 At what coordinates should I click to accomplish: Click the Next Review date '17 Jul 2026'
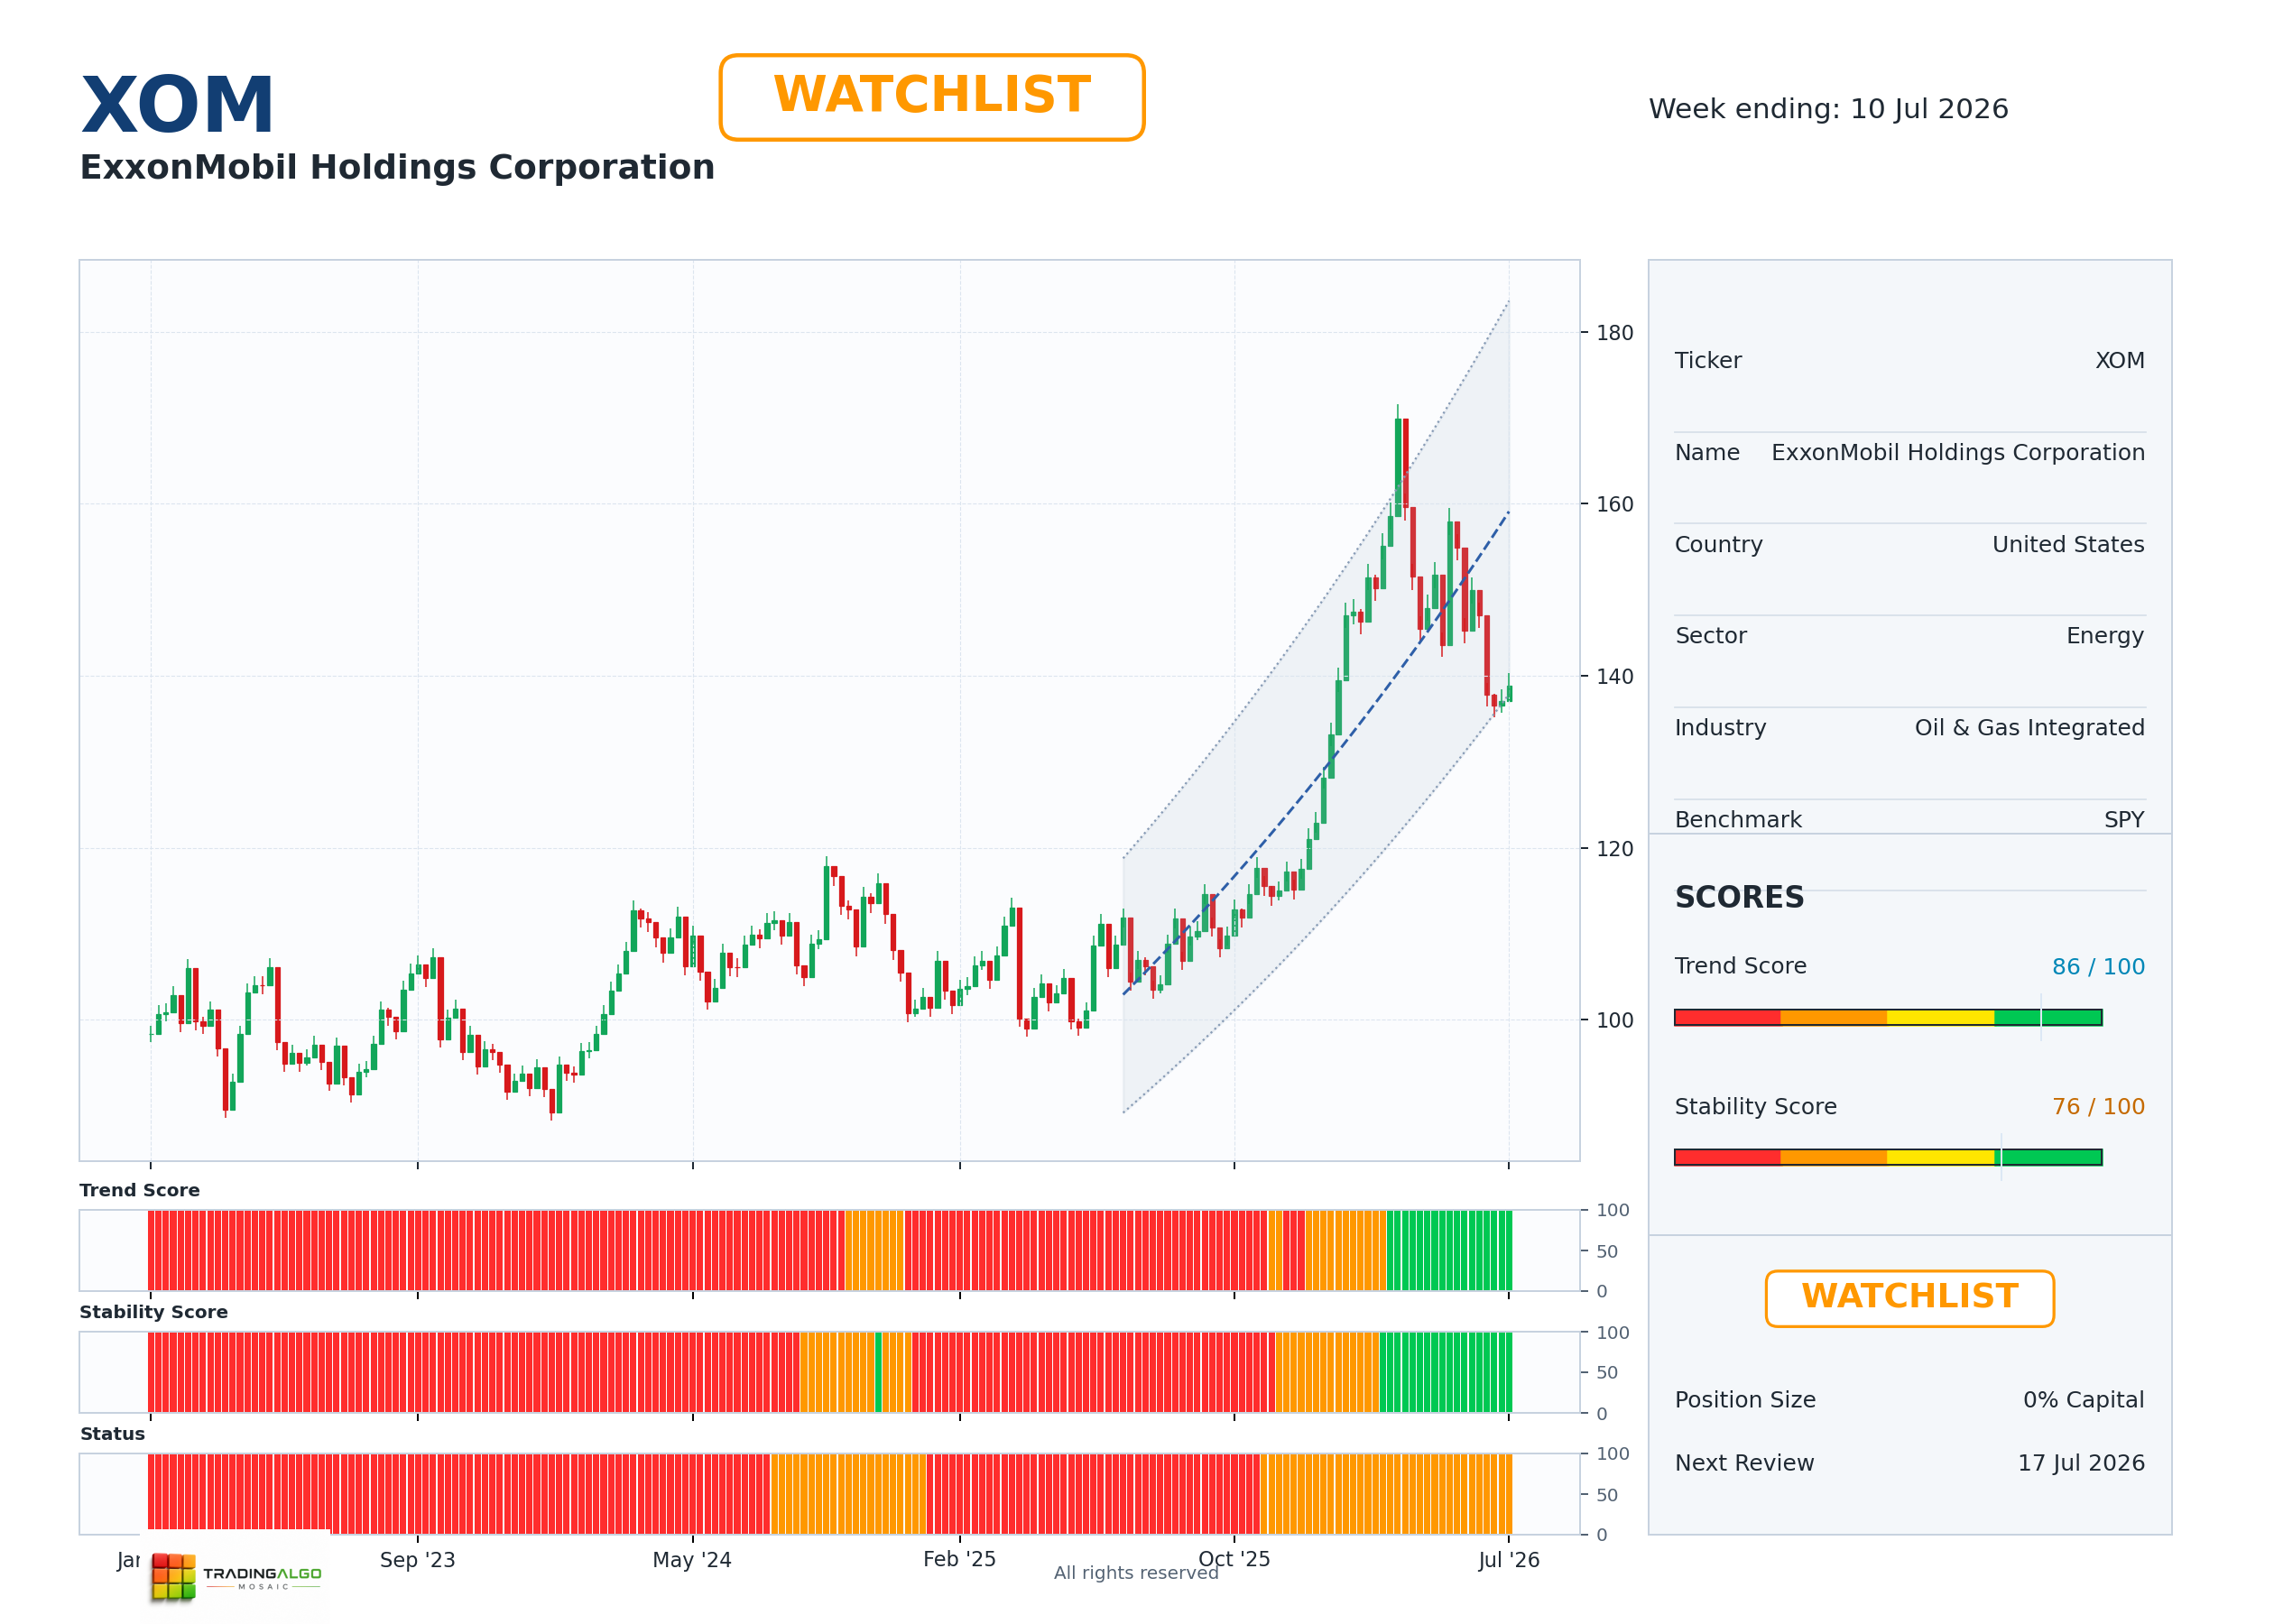pos(2081,1463)
